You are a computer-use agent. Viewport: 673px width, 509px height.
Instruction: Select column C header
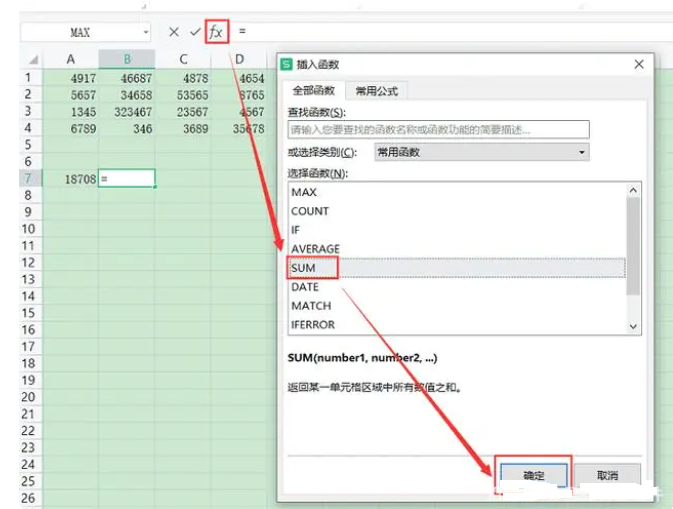click(x=183, y=59)
